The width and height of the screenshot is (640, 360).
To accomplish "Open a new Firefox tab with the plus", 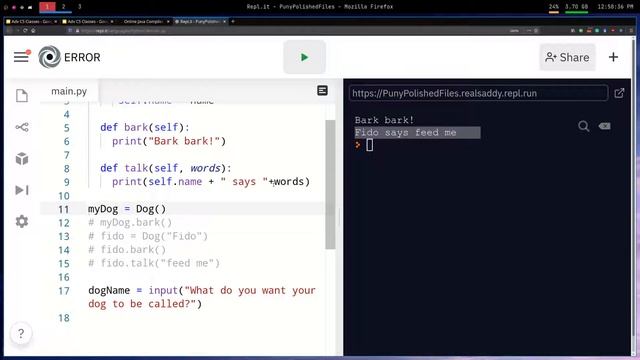I will (233, 21).
